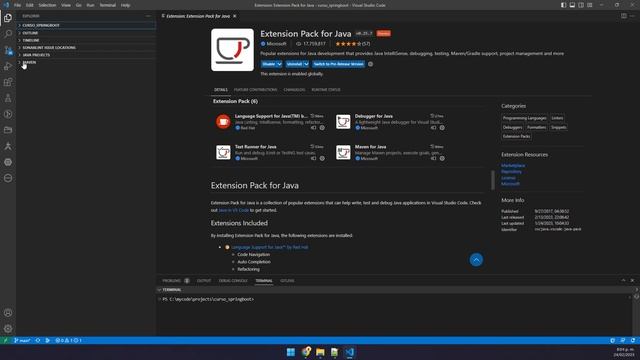
Task: Open the Explorer panel more actions ellipsis
Action: (148, 16)
